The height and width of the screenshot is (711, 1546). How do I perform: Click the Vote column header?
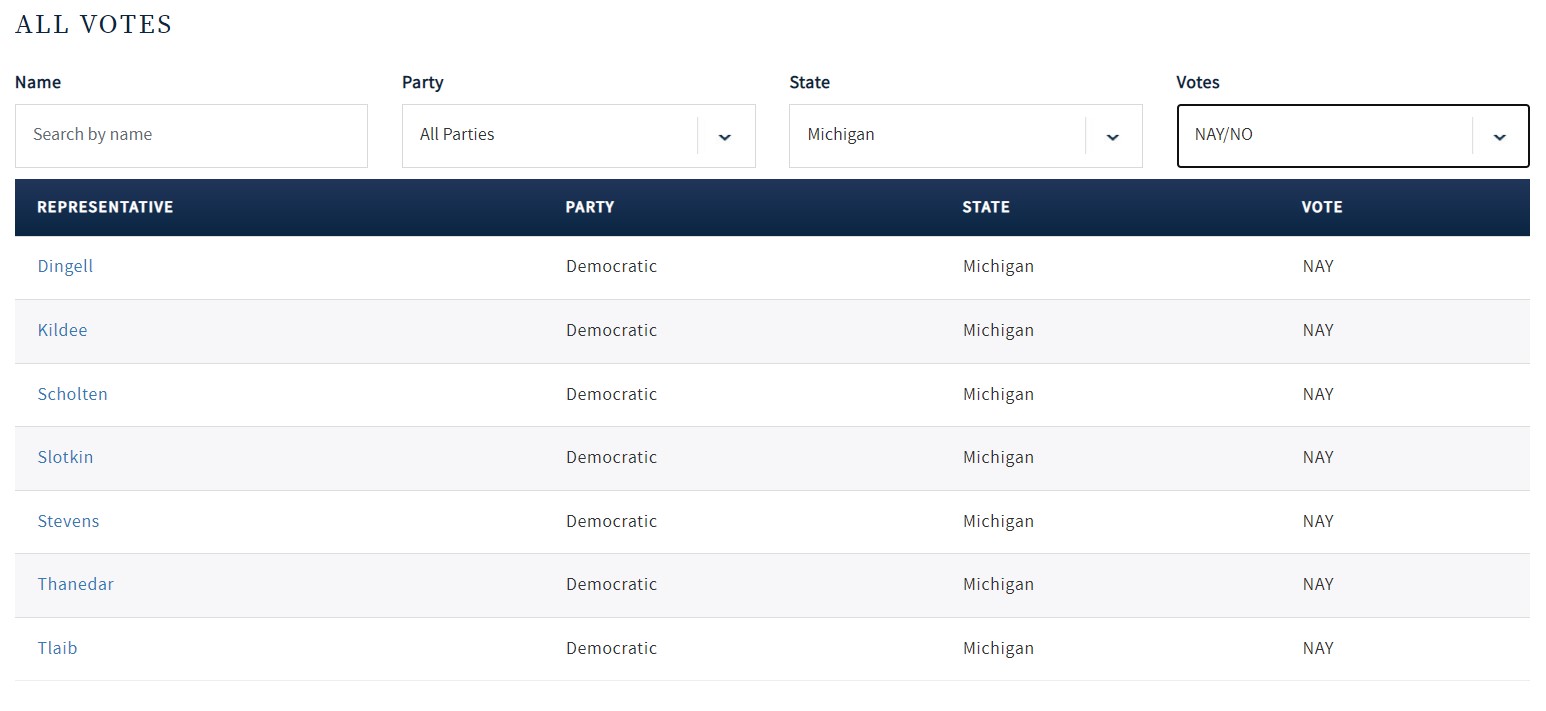1322,207
